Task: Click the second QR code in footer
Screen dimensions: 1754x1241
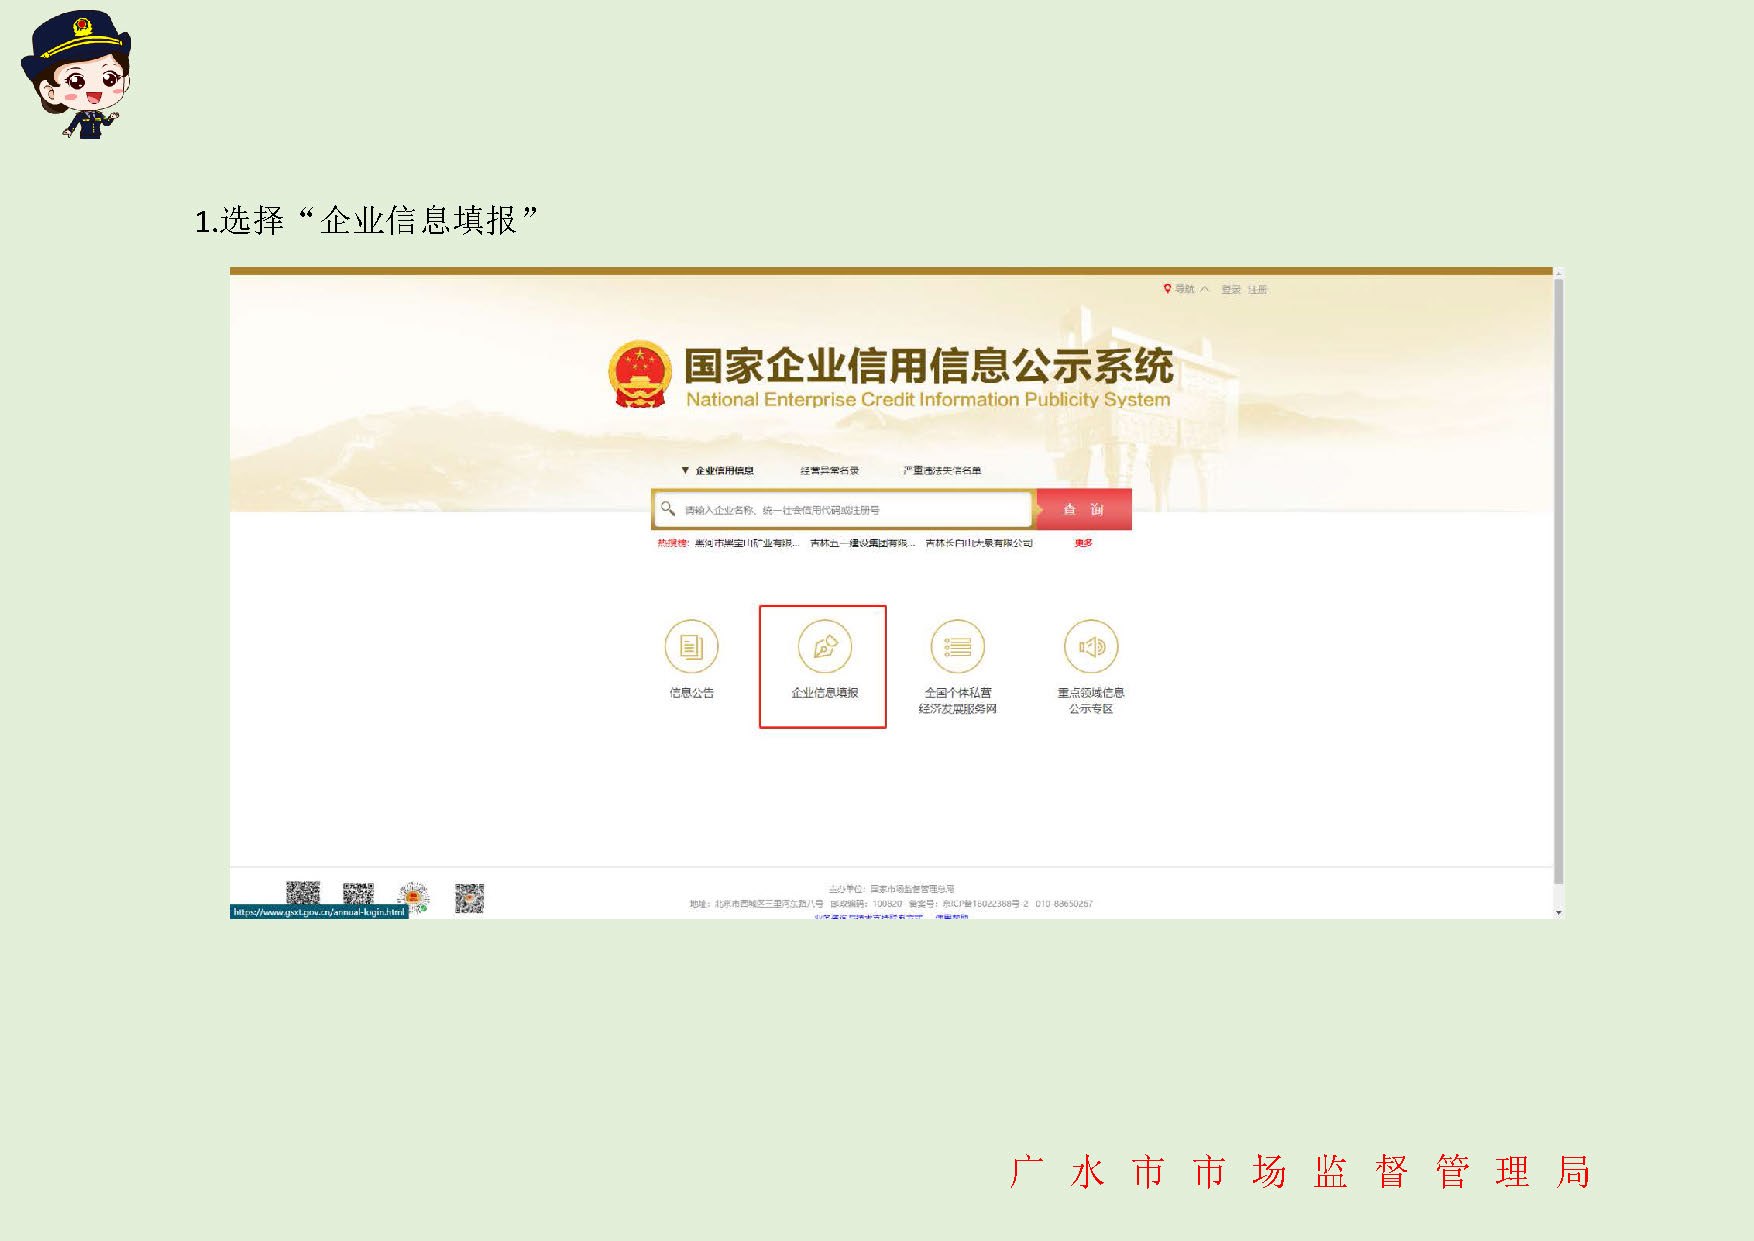Action: coord(358,895)
